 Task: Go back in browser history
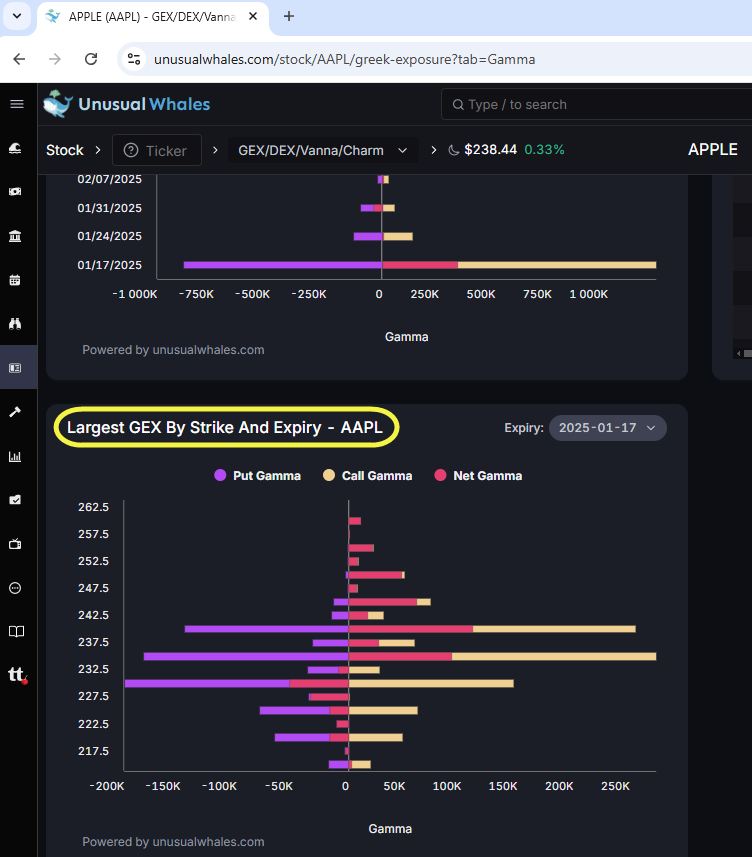(19, 59)
